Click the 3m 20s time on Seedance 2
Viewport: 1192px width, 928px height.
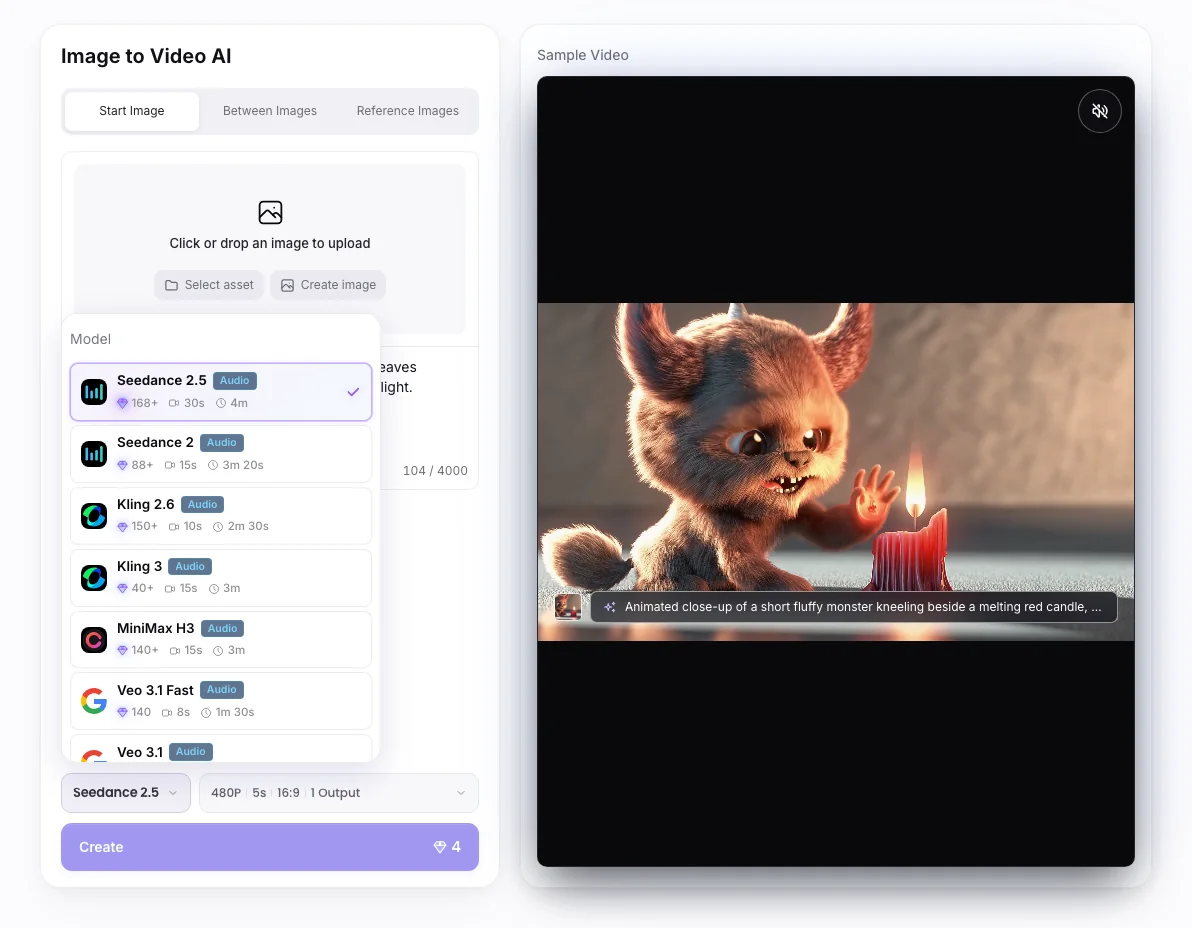pyautogui.click(x=243, y=465)
